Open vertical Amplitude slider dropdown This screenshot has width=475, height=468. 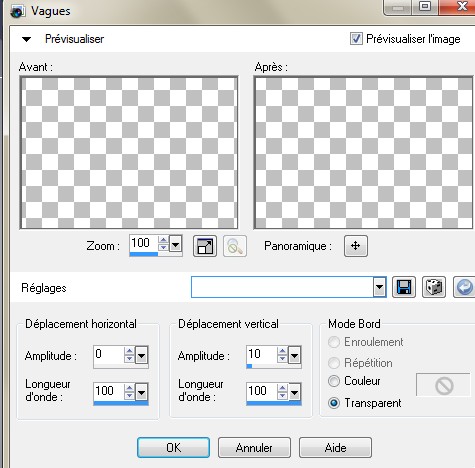(x=294, y=356)
